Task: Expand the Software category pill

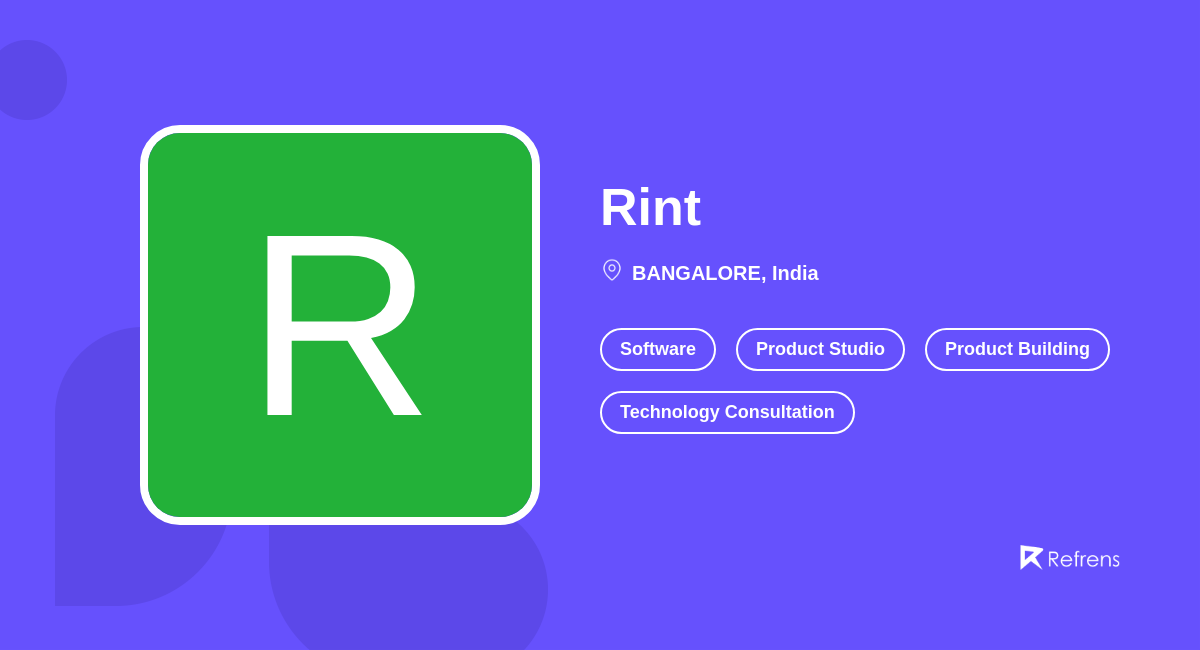Action: 657,349
